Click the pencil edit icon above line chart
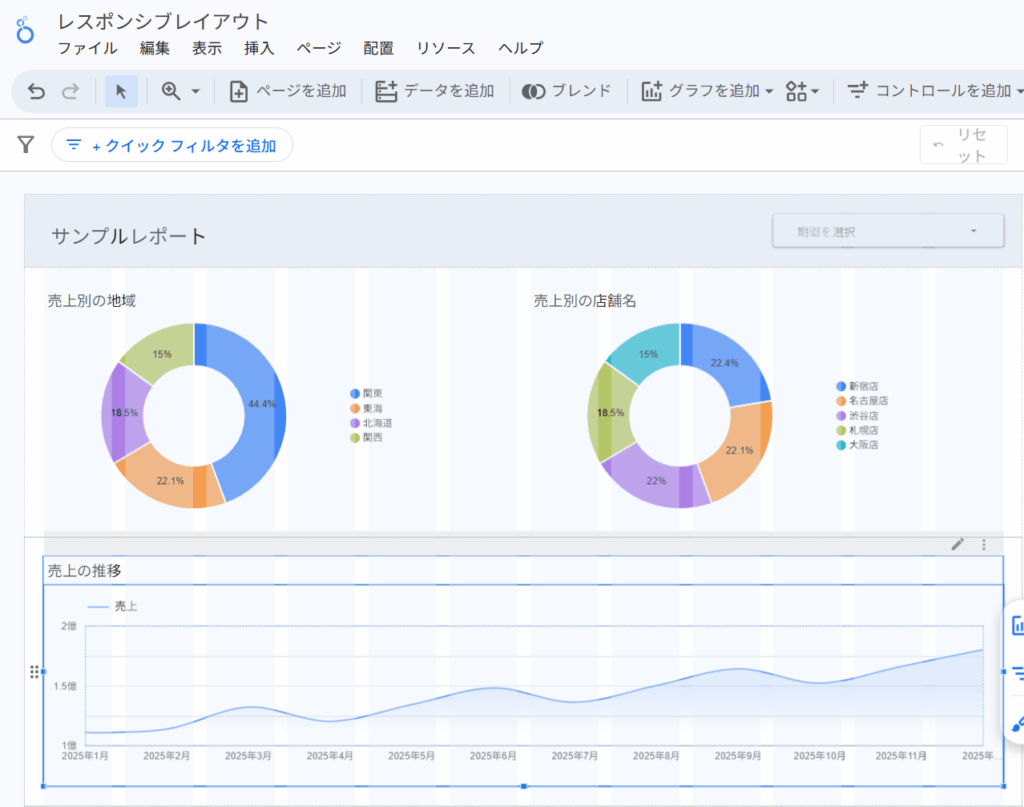The height and width of the screenshot is (807, 1024). point(957,545)
